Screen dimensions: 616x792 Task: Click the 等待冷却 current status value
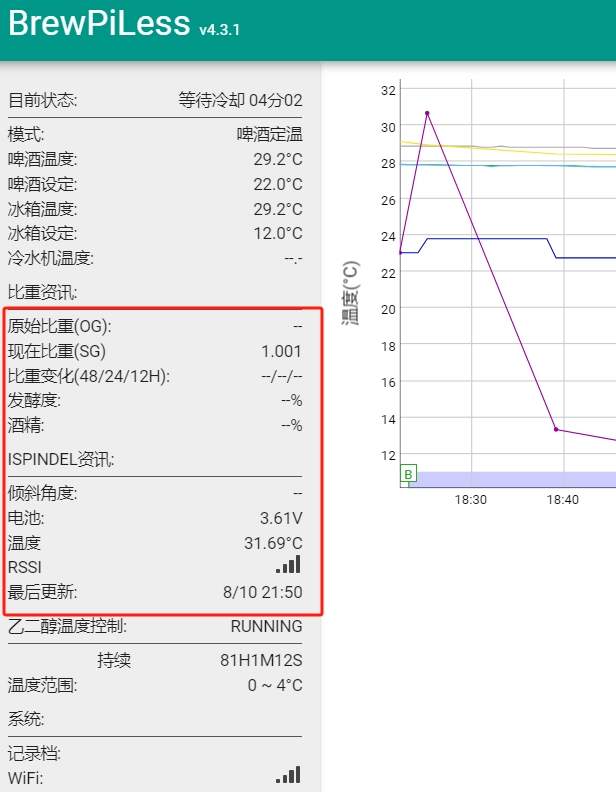tap(240, 100)
